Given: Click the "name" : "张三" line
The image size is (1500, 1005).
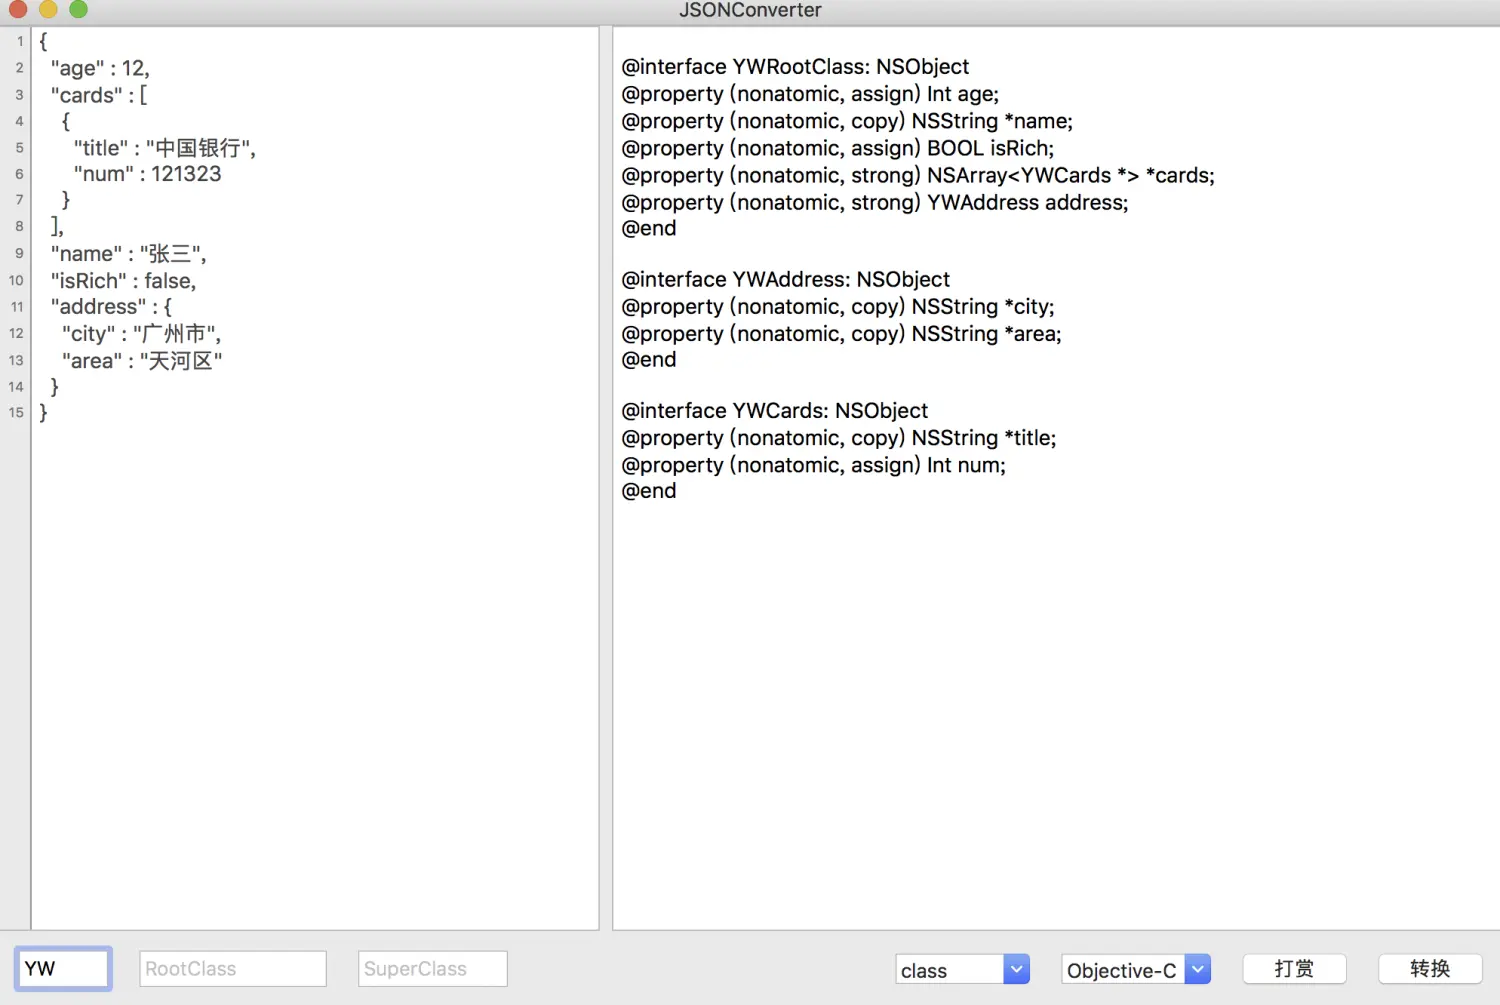Looking at the screenshot, I should coord(128,254).
